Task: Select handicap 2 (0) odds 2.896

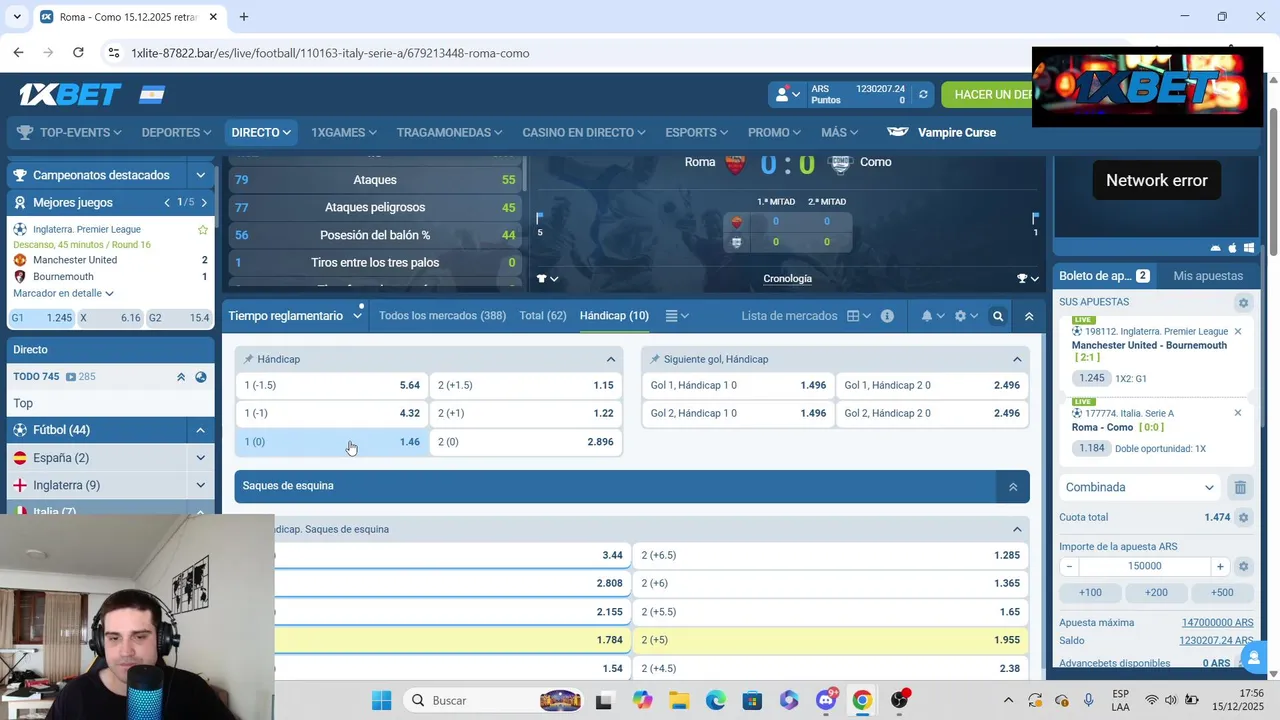Action: pyautogui.click(x=526, y=441)
